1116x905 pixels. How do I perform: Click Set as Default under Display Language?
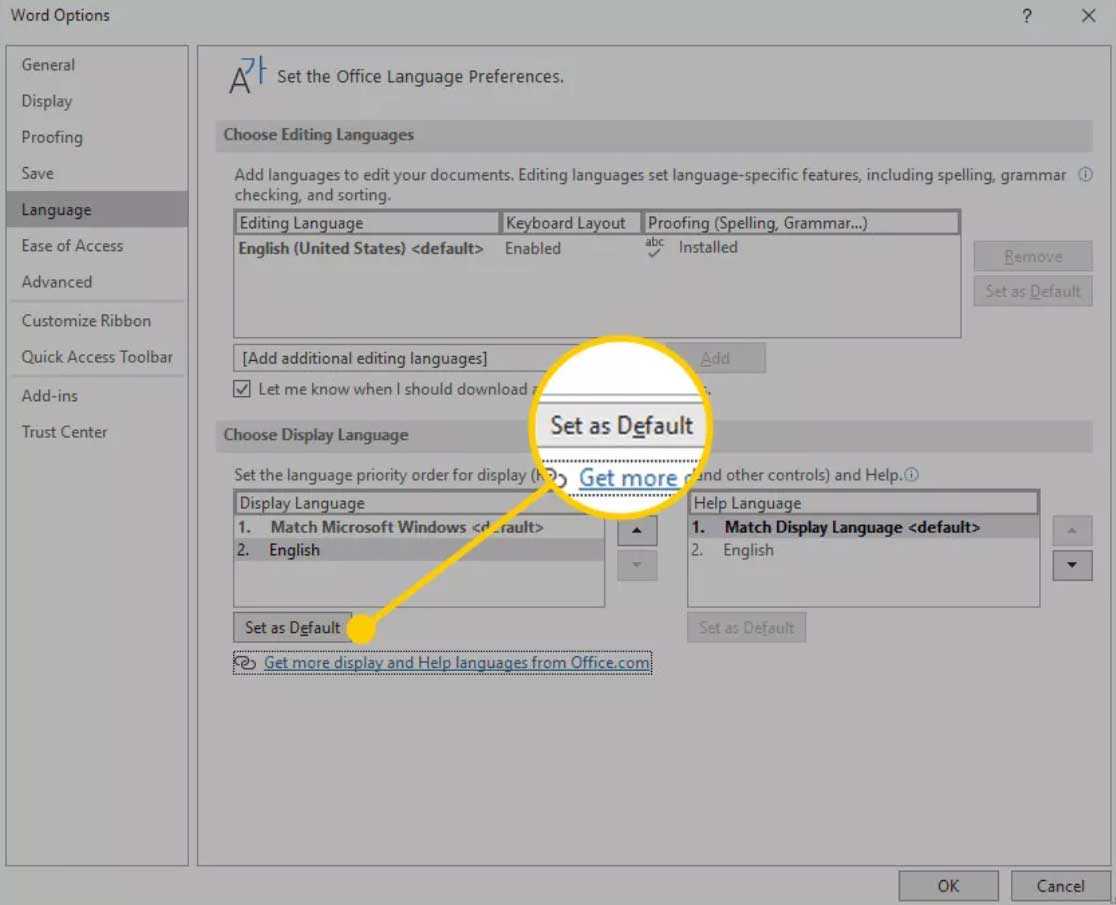[293, 628]
